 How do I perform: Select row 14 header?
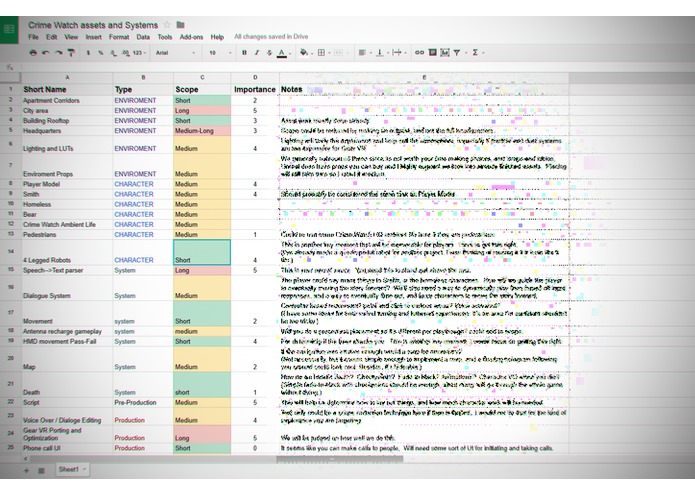click(10, 252)
